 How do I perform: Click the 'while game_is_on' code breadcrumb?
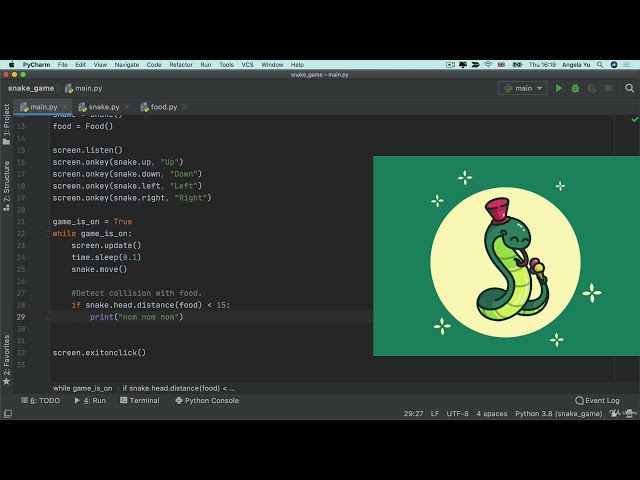tap(82, 388)
